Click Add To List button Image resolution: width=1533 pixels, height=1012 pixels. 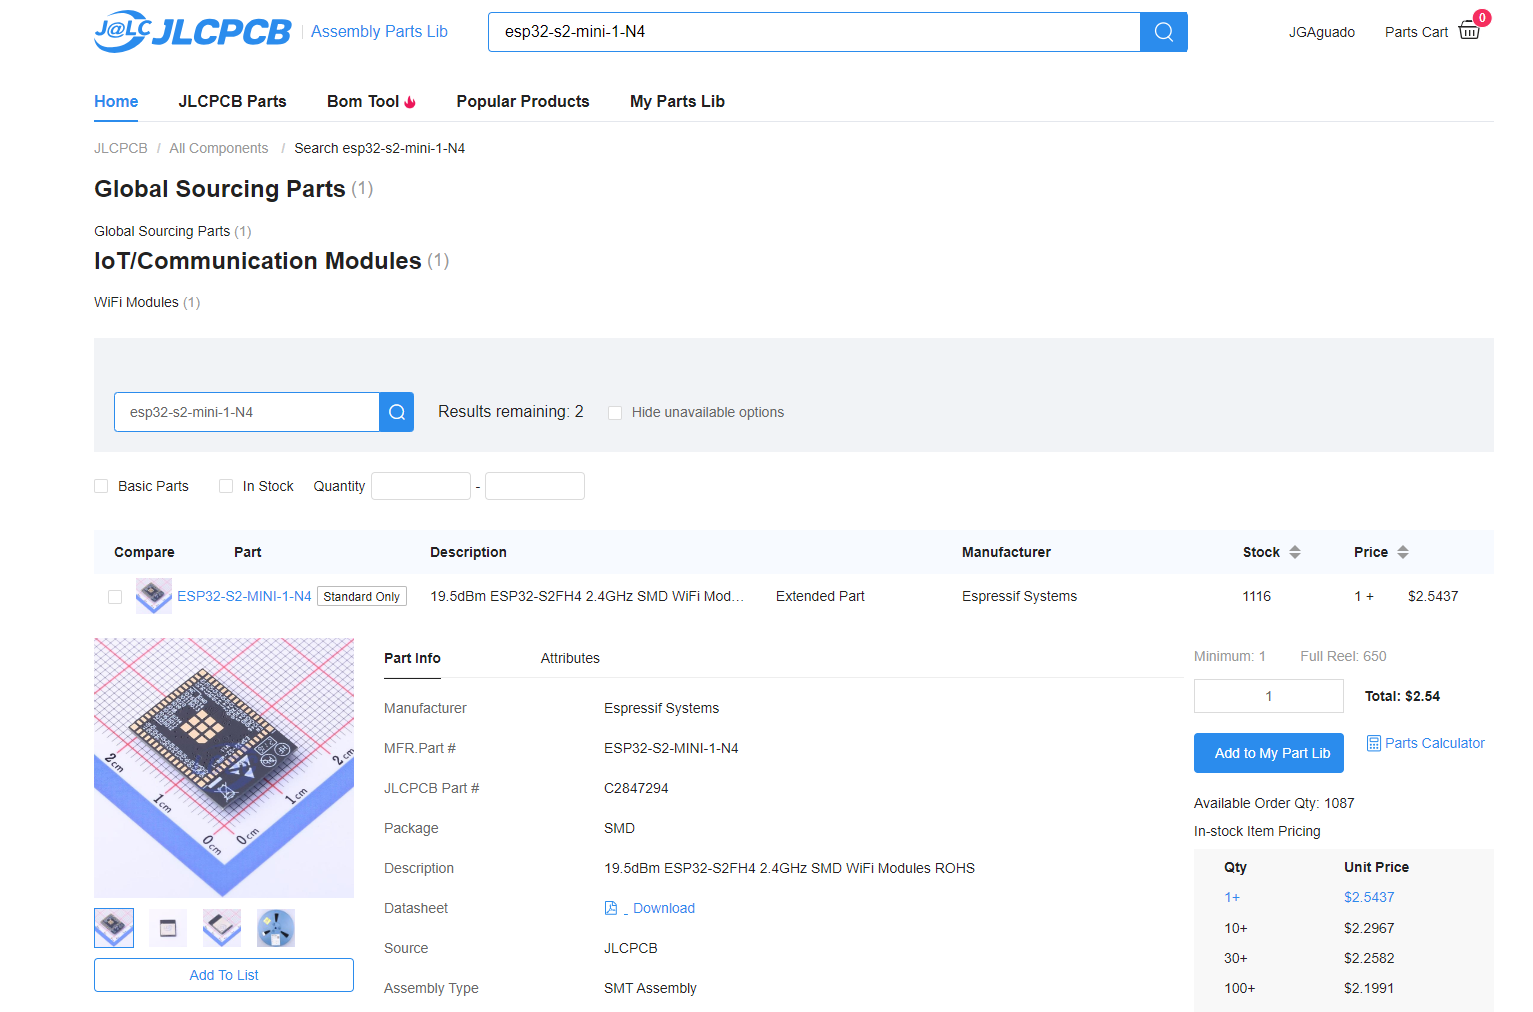pos(224,975)
